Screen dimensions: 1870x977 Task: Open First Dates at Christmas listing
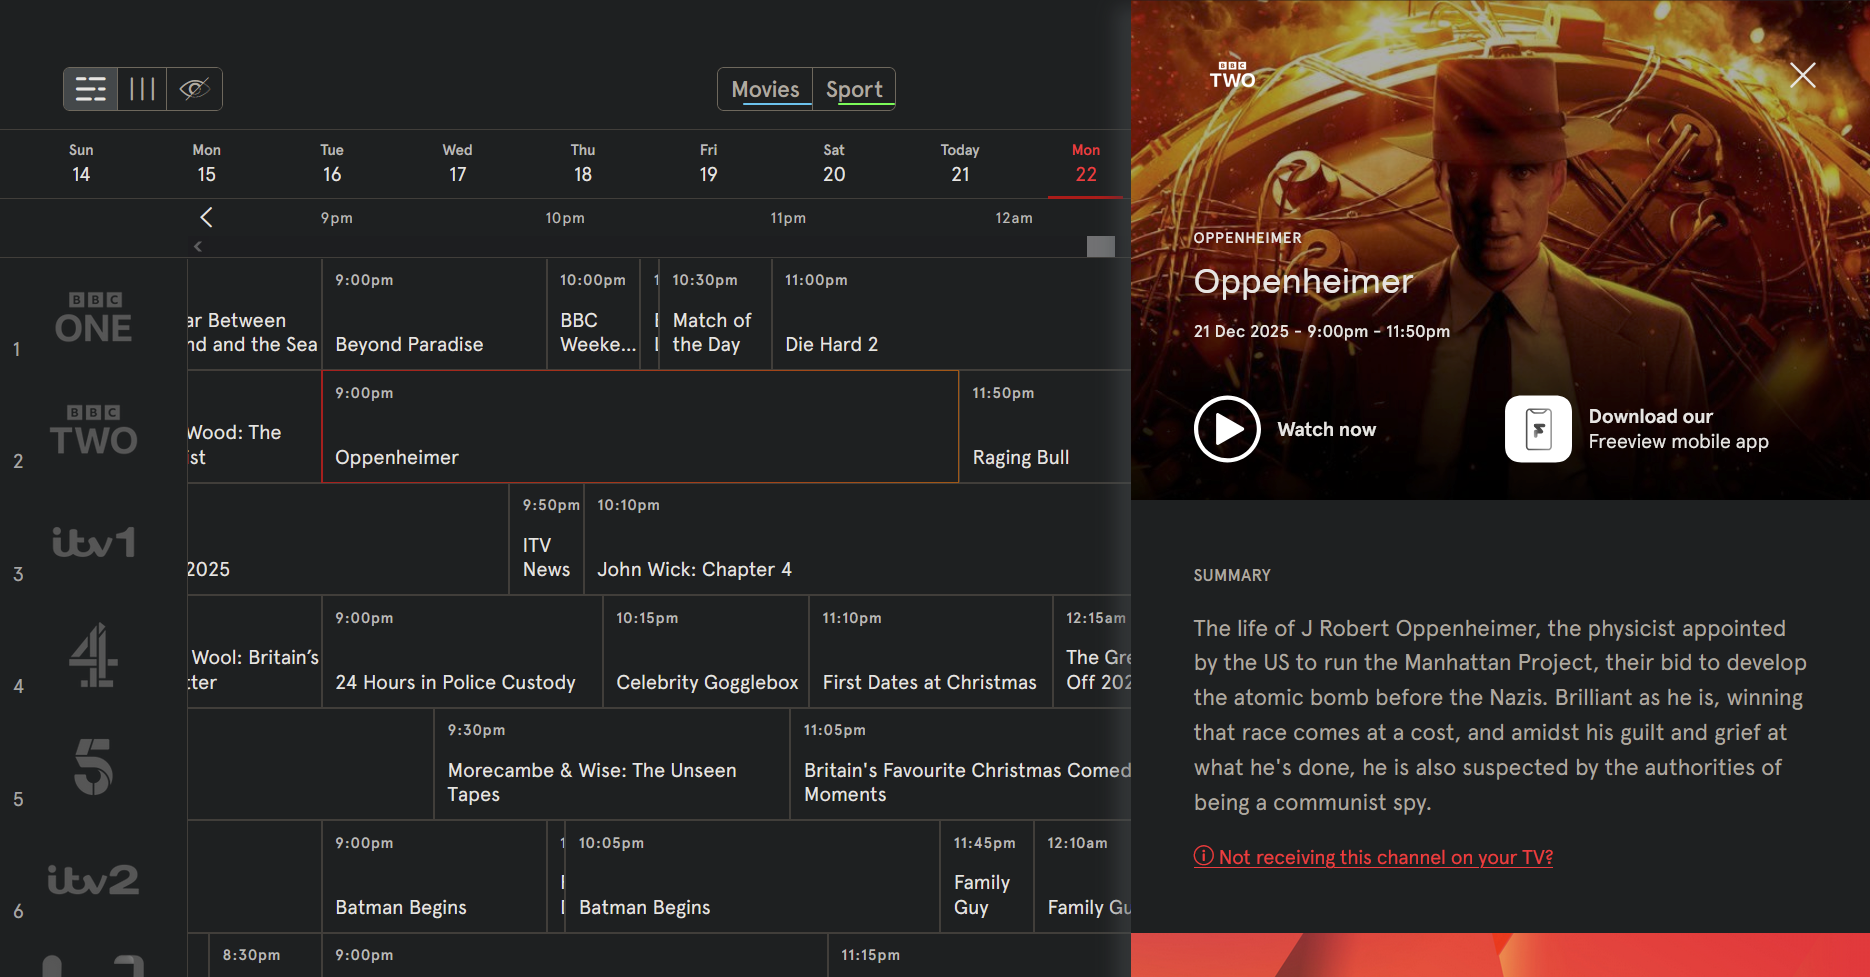click(931, 652)
